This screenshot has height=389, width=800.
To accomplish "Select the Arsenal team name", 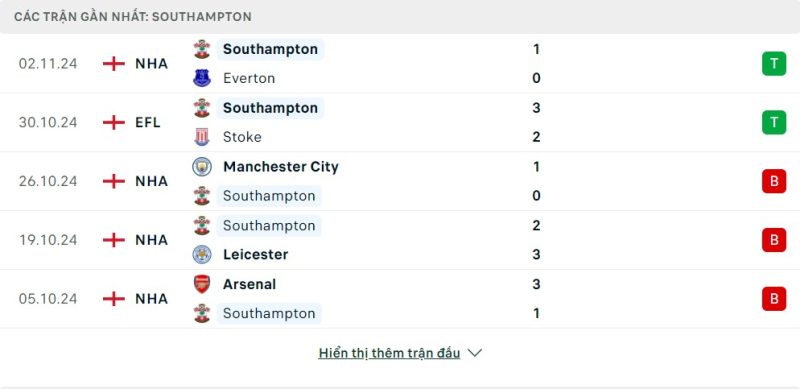I will point(249,284).
